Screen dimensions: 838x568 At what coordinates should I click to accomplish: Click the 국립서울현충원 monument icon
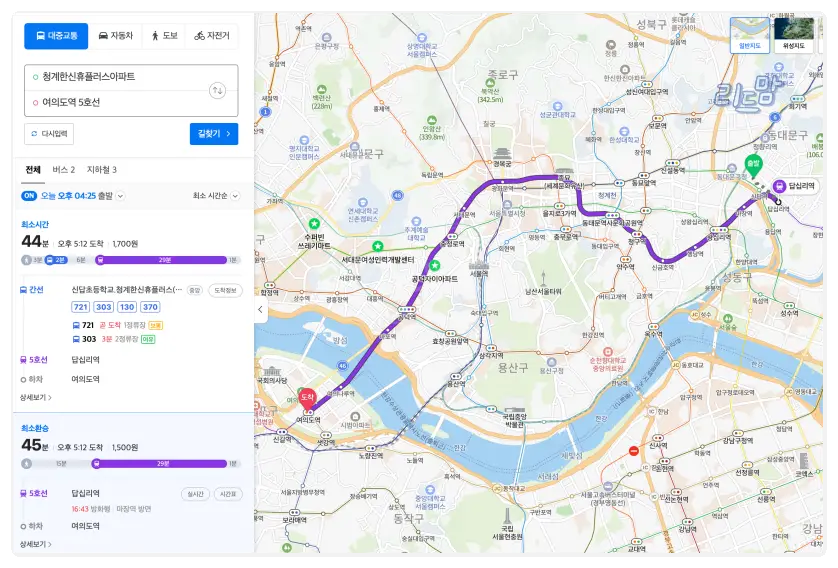[x=507, y=516]
